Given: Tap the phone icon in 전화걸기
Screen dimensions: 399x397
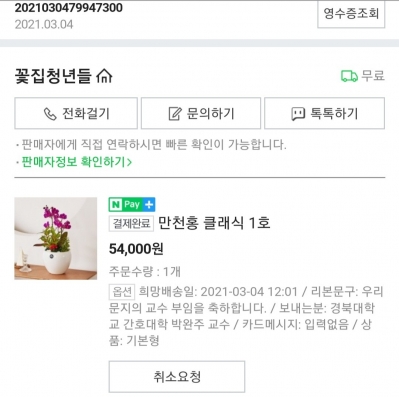Looking at the screenshot, I should point(50,114).
